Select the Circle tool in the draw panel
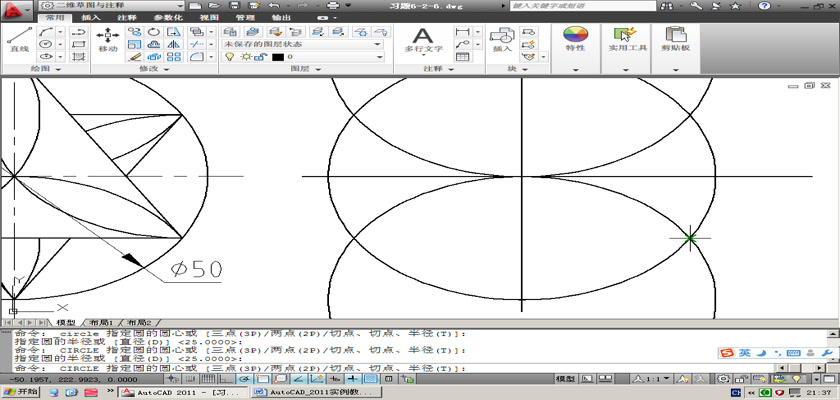840x400 pixels. point(47,44)
